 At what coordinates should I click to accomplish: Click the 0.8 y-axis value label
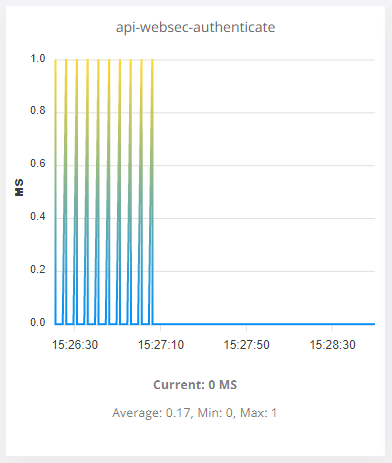coord(38,110)
